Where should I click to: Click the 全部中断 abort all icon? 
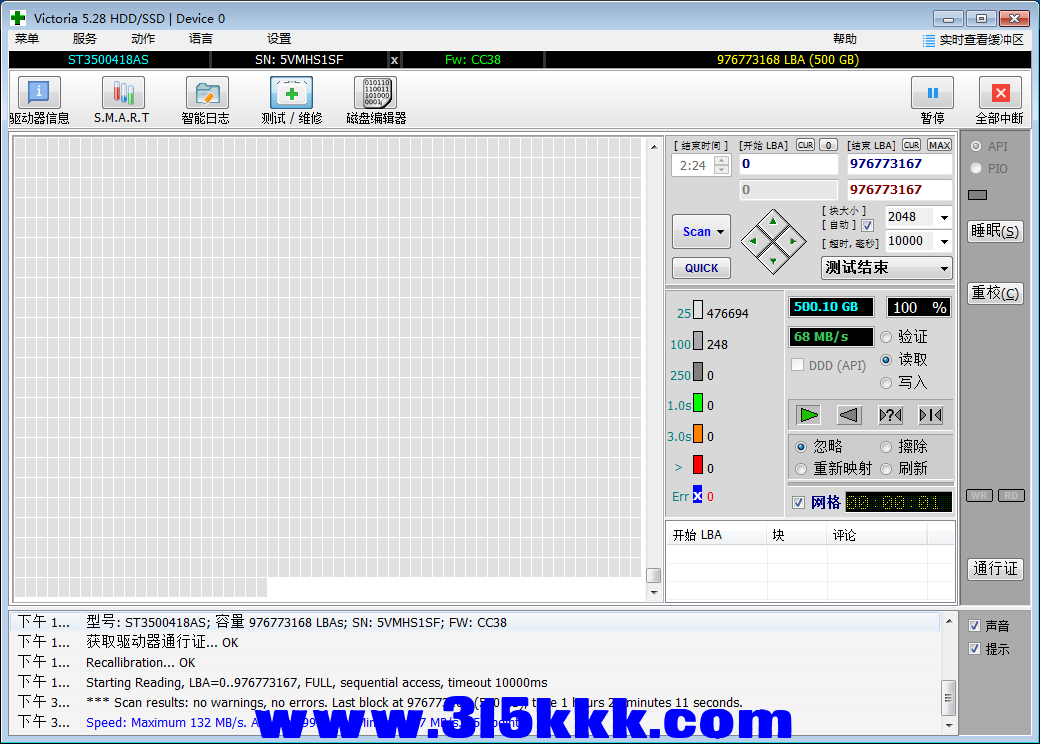point(999,94)
